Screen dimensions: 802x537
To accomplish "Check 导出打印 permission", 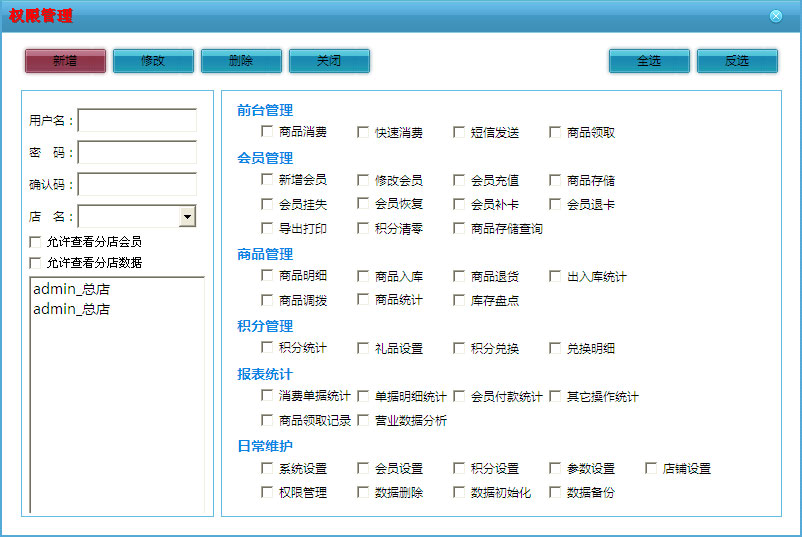I will (266, 228).
